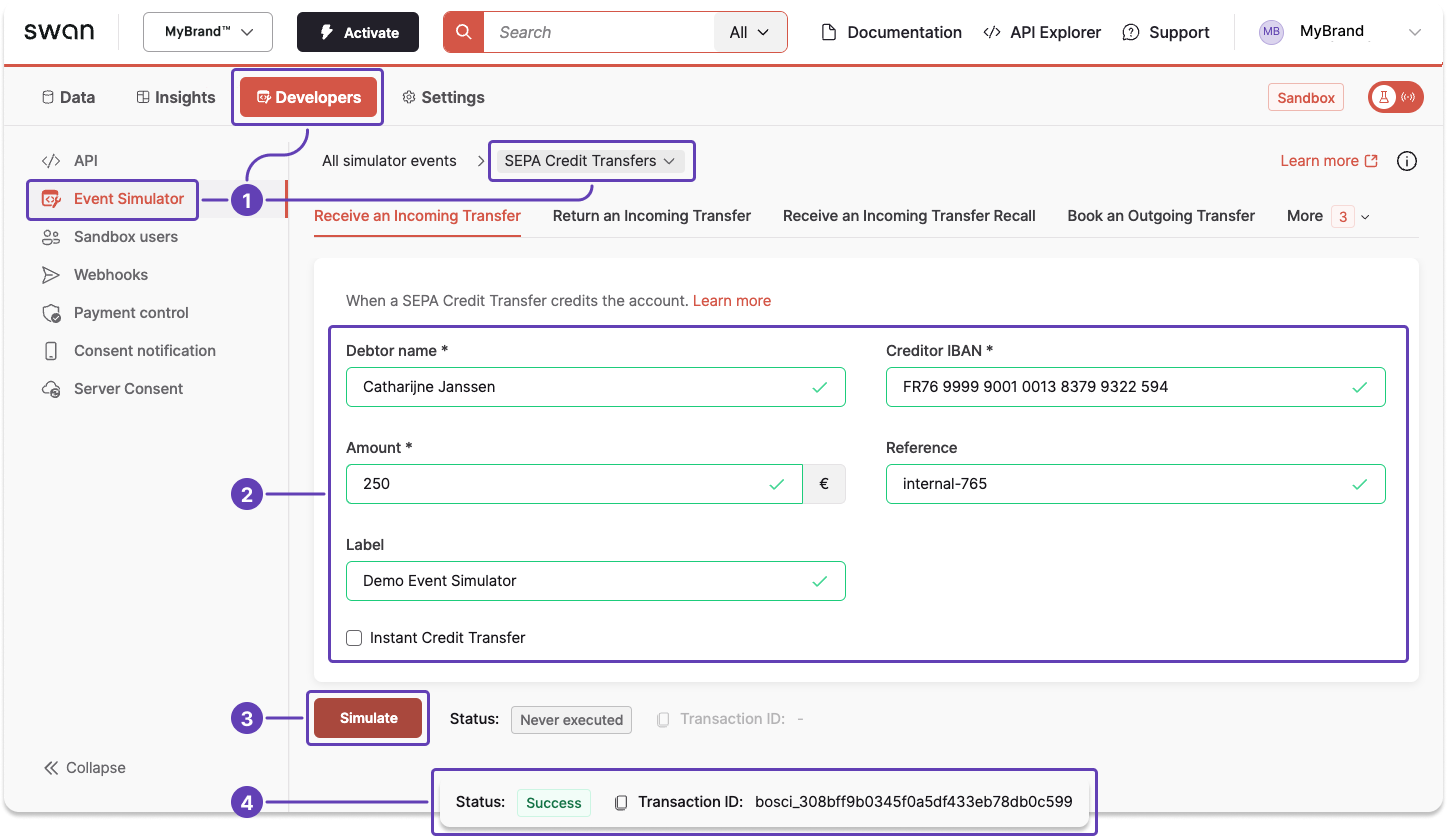The height and width of the screenshot is (836, 1447).
Task: Click the Consent notification sidebar icon
Action: [50, 350]
